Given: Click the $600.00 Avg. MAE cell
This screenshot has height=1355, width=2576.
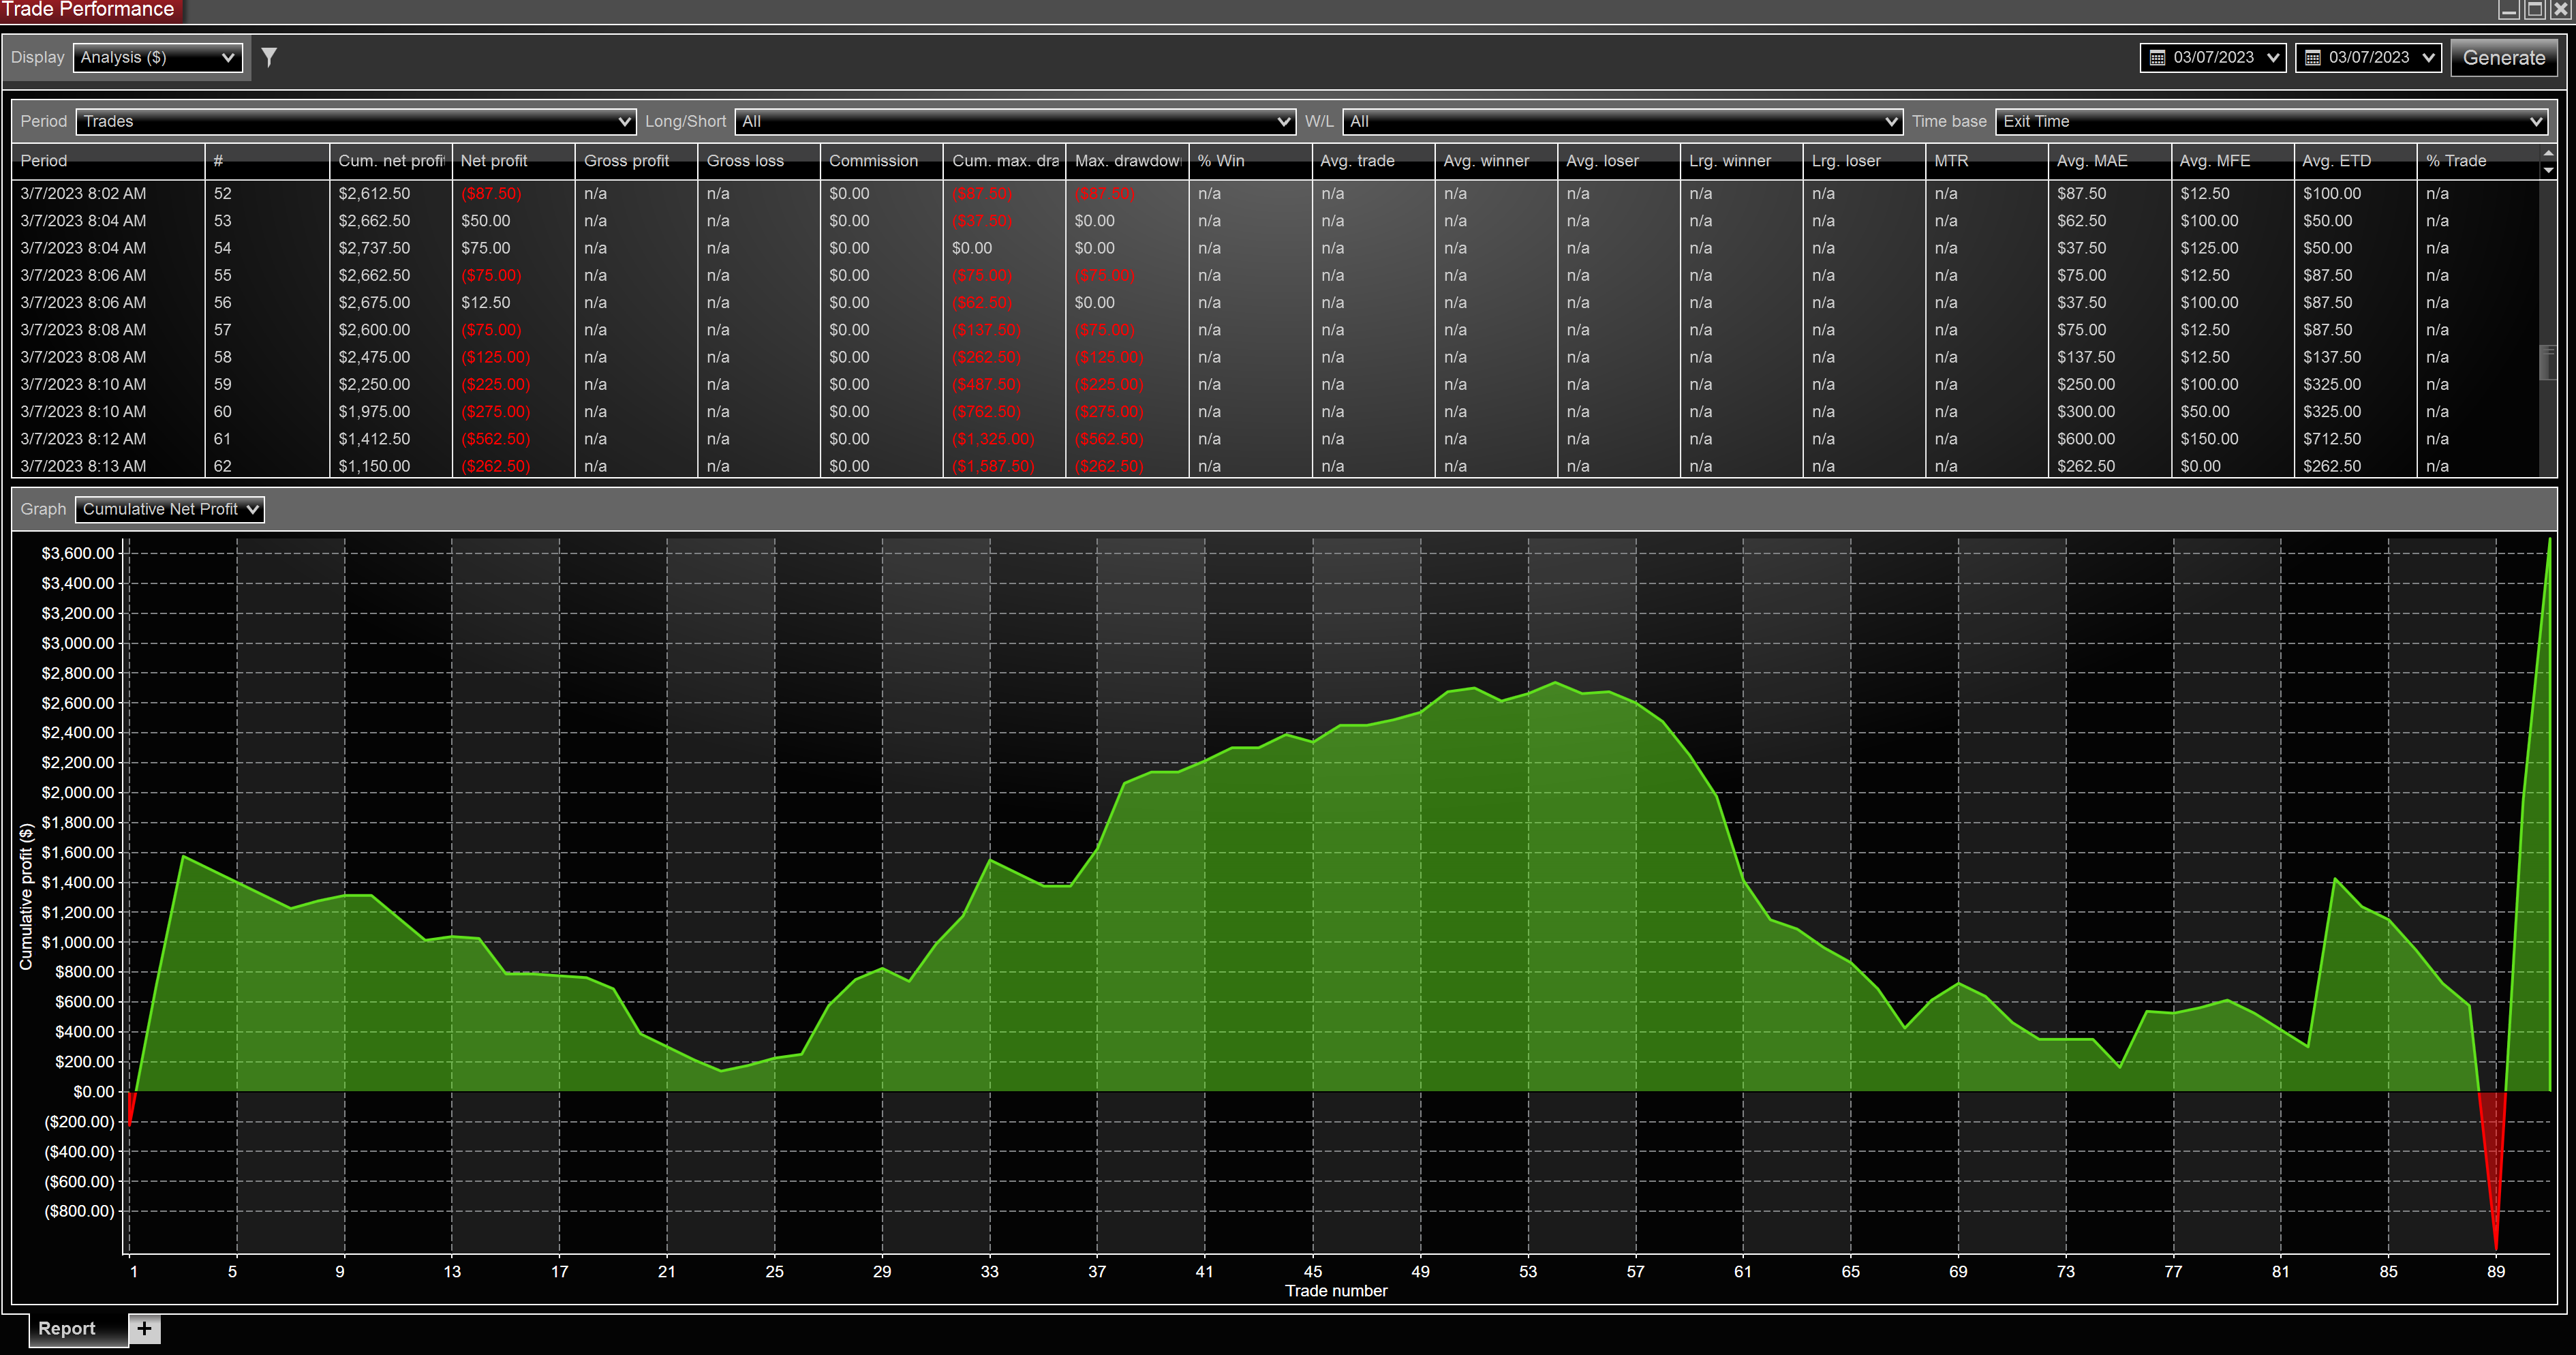Looking at the screenshot, I should 2110,439.
